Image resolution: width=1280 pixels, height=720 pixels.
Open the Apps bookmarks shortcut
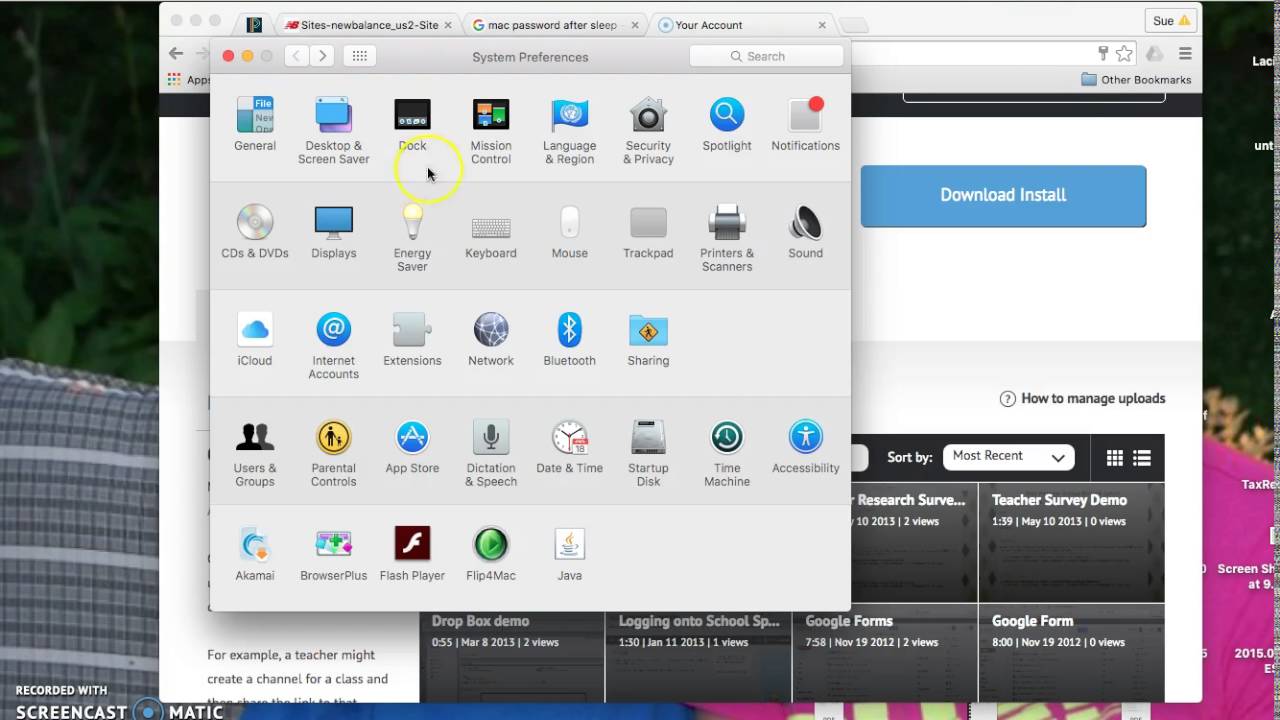tap(189, 80)
